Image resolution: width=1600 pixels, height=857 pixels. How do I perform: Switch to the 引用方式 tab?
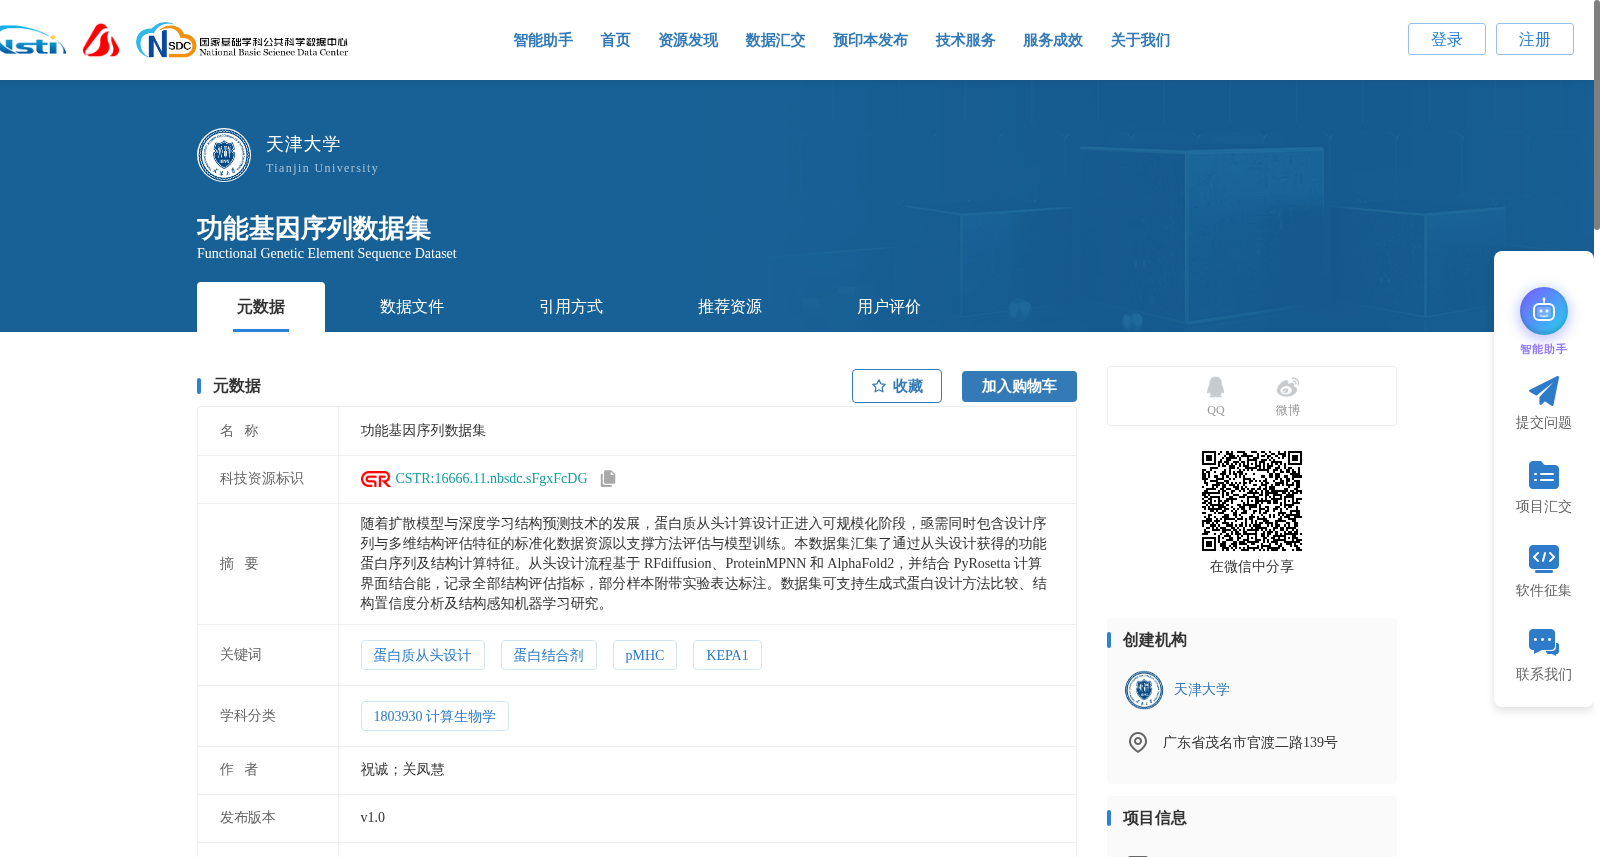(571, 307)
